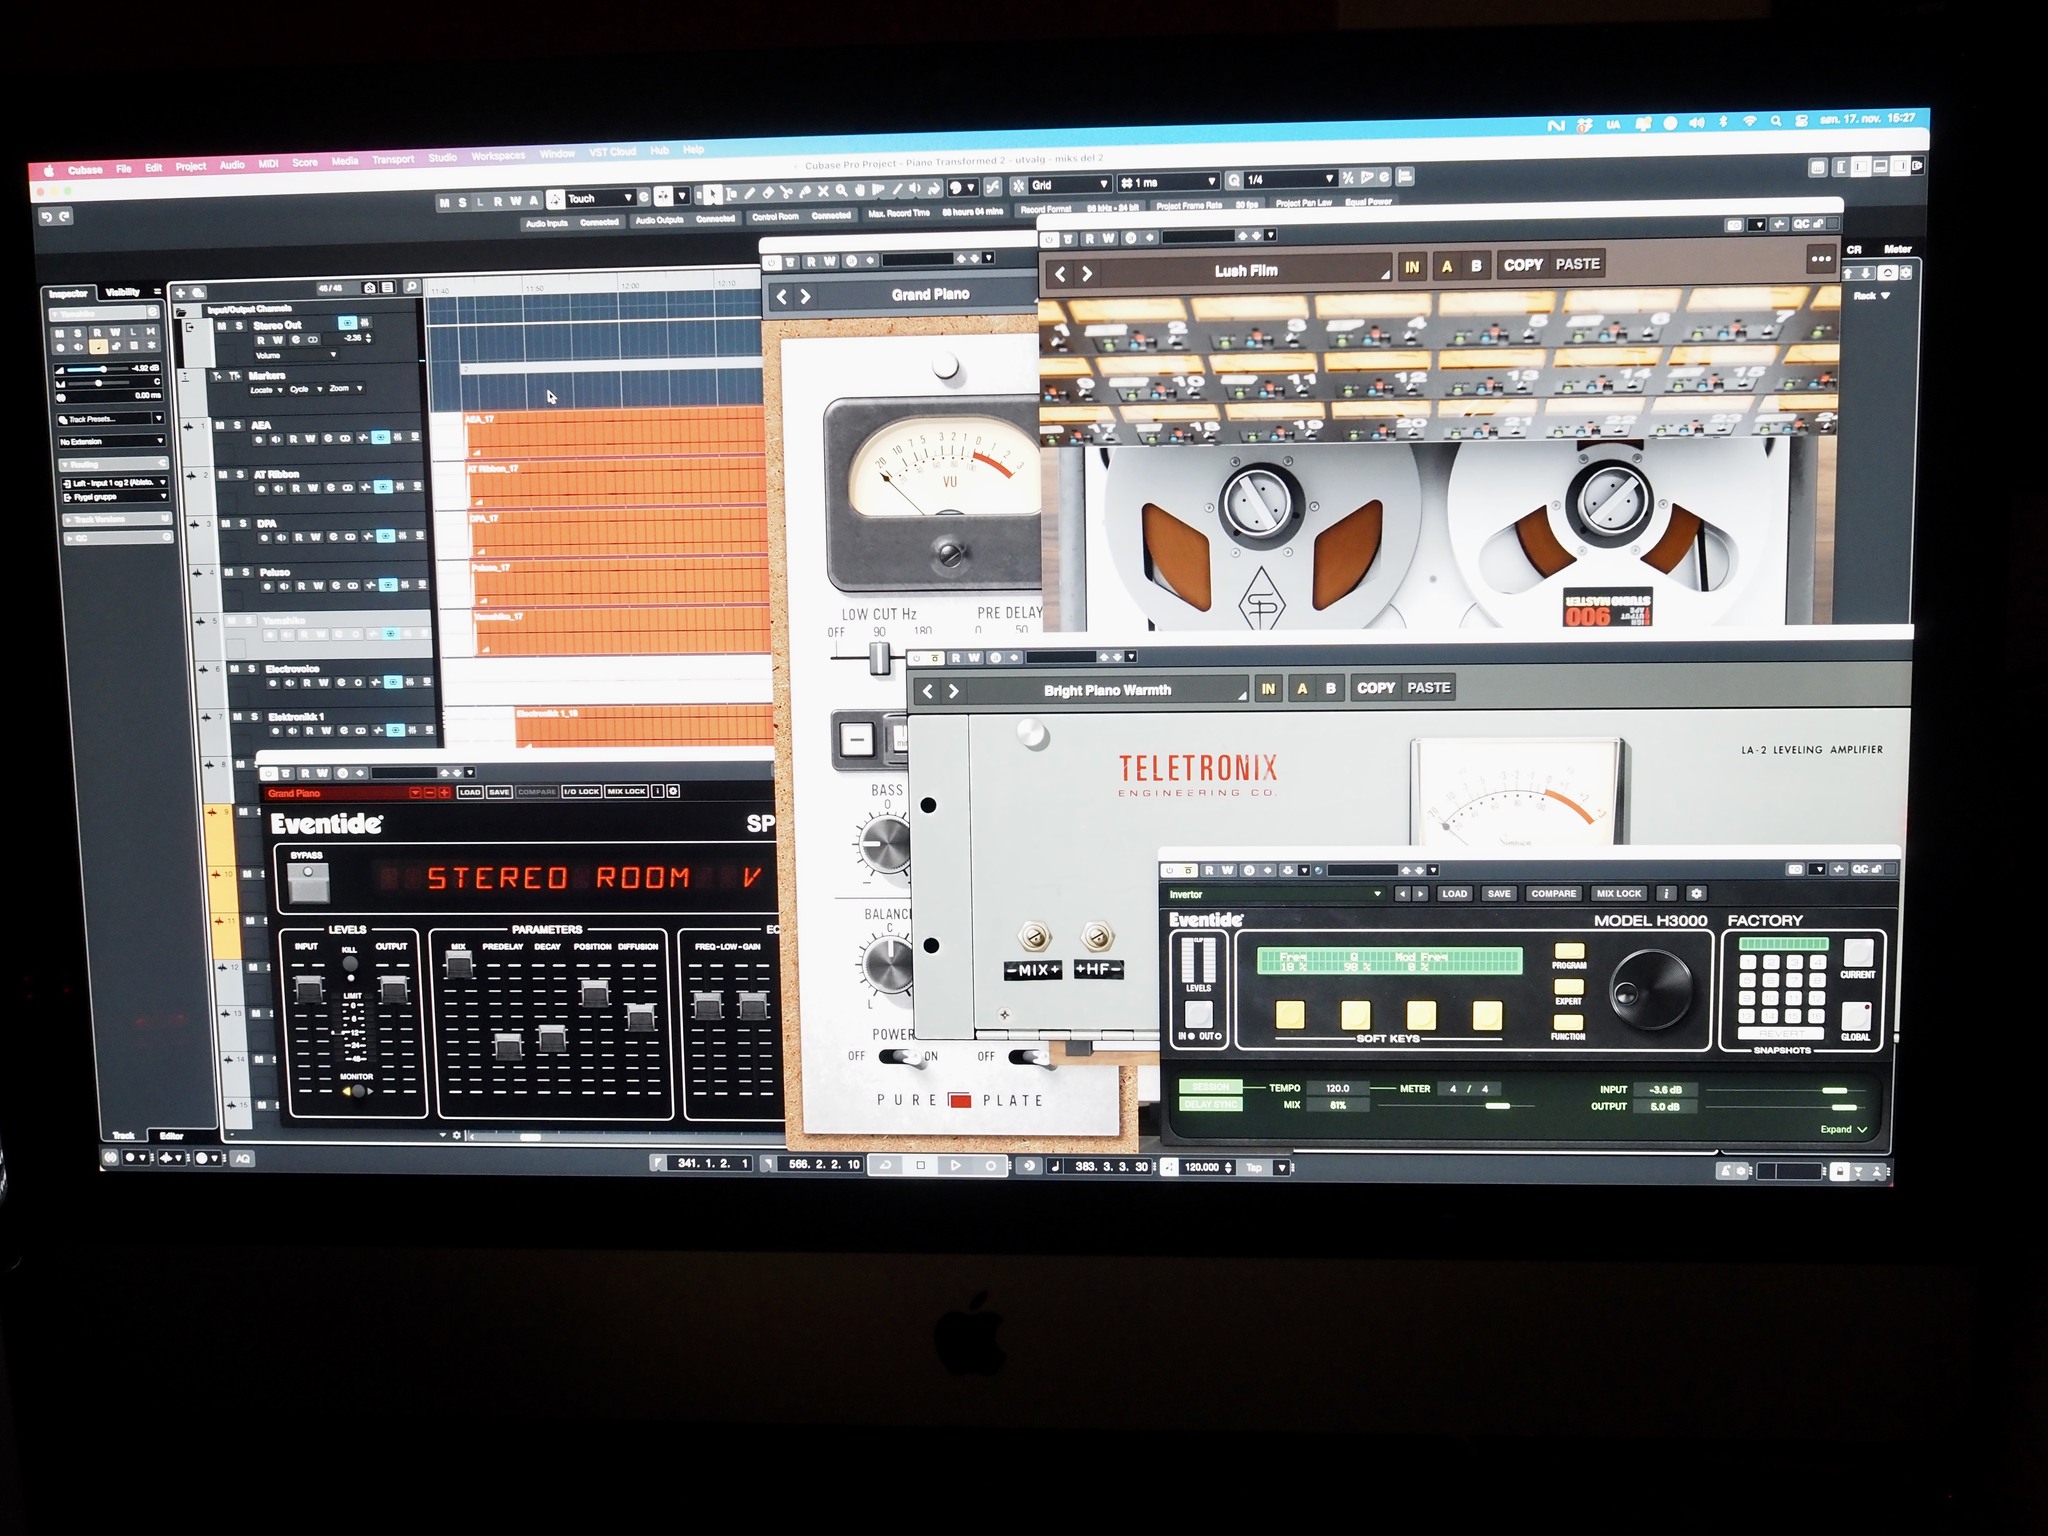Open the 1/4 quantize preset dropdown
Viewport: 2048px width, 1536px height.
click(x=1328, y=178)
